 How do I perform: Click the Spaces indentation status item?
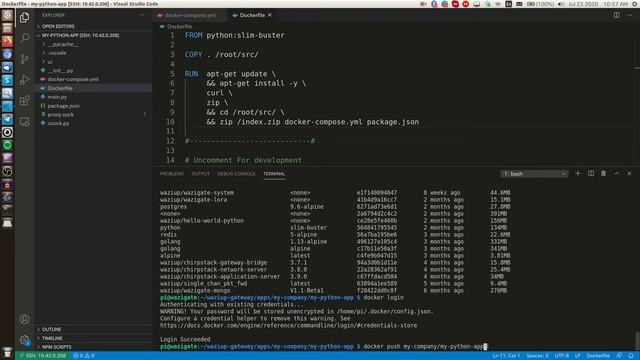[537, 356]
